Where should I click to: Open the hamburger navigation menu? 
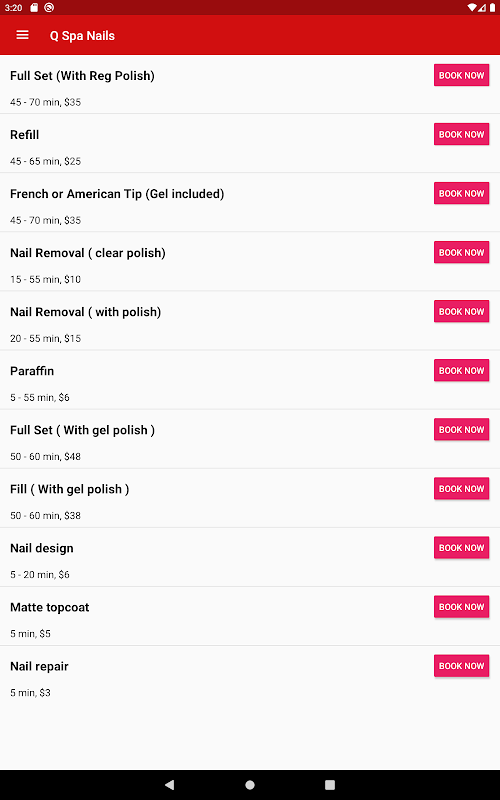click(22, 35)
